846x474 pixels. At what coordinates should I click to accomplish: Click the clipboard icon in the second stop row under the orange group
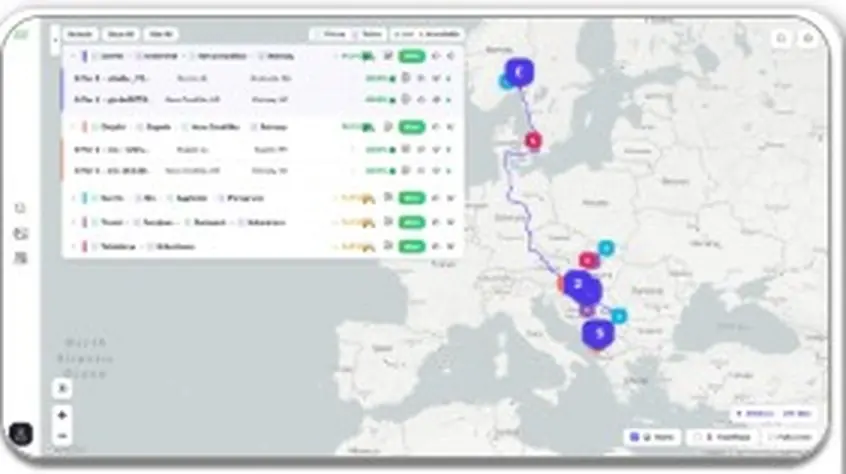click(x=406, y=170)
